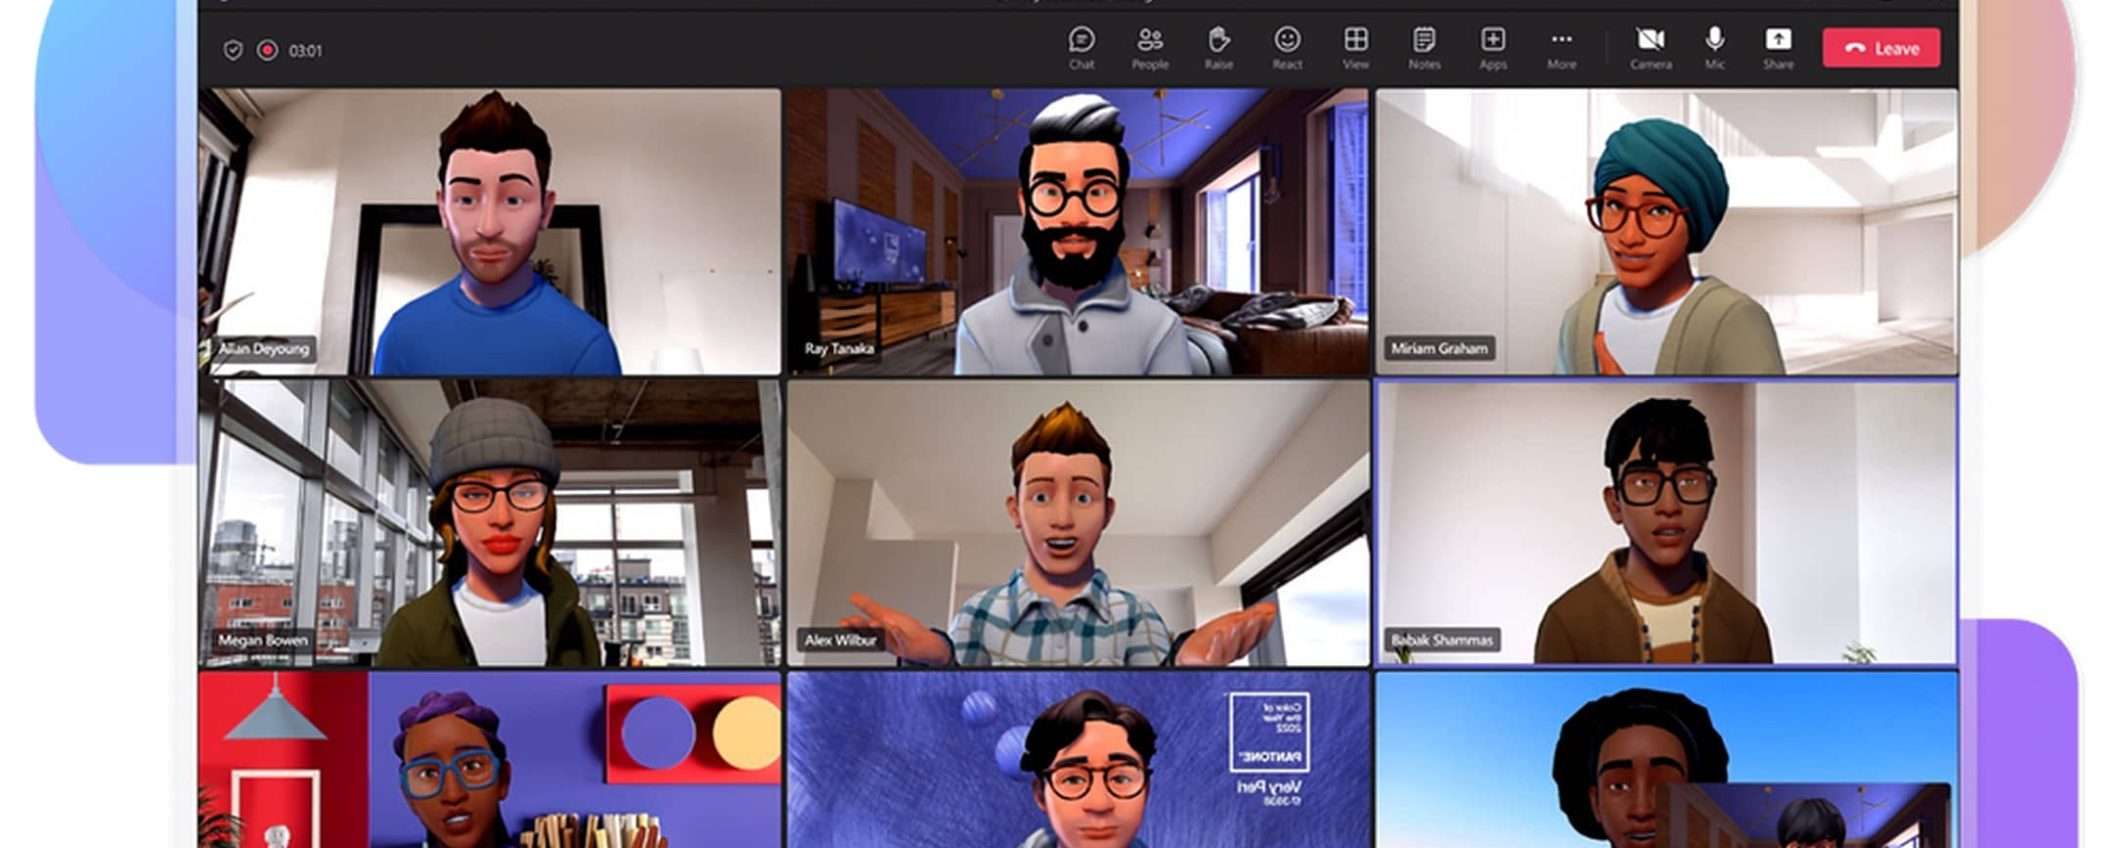Select Allan Deyoung's video tile
This screenshot has width=2120, height=848.
(x=489, y=232)
